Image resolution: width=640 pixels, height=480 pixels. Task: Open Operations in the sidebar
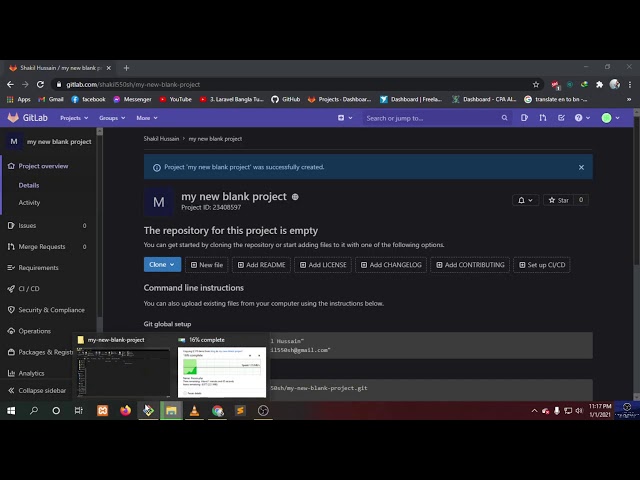pos(34,331)
